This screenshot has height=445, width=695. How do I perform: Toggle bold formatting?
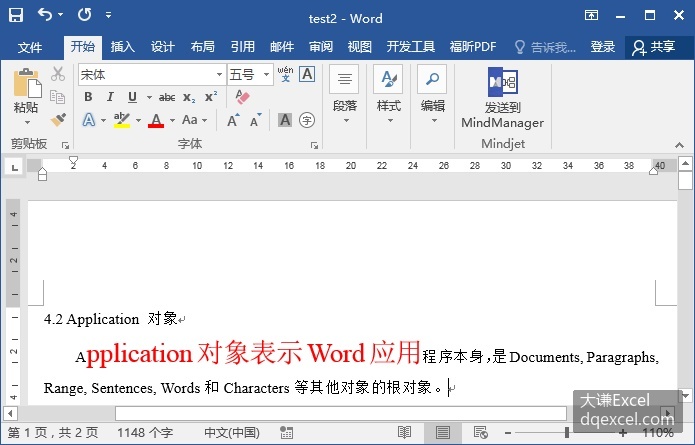coord(88,97)
